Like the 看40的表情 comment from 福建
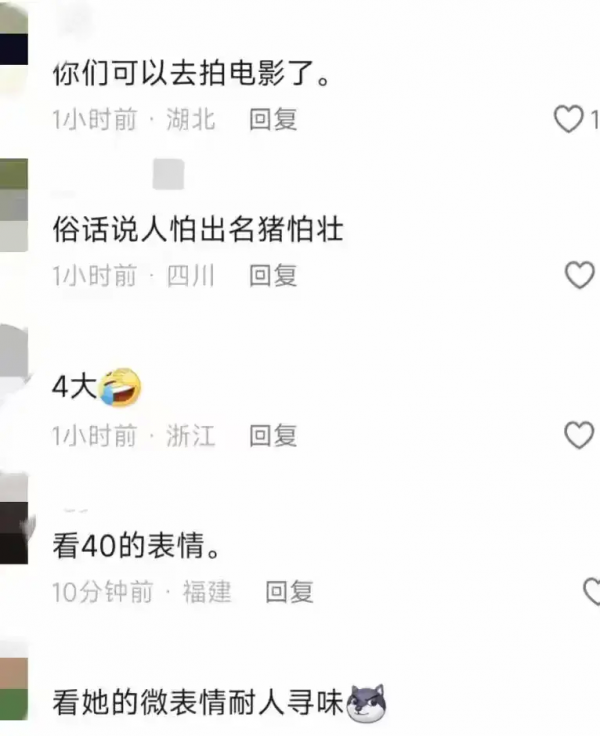The width and height of the screenshot is (600, 736). [x=592, y=591]
